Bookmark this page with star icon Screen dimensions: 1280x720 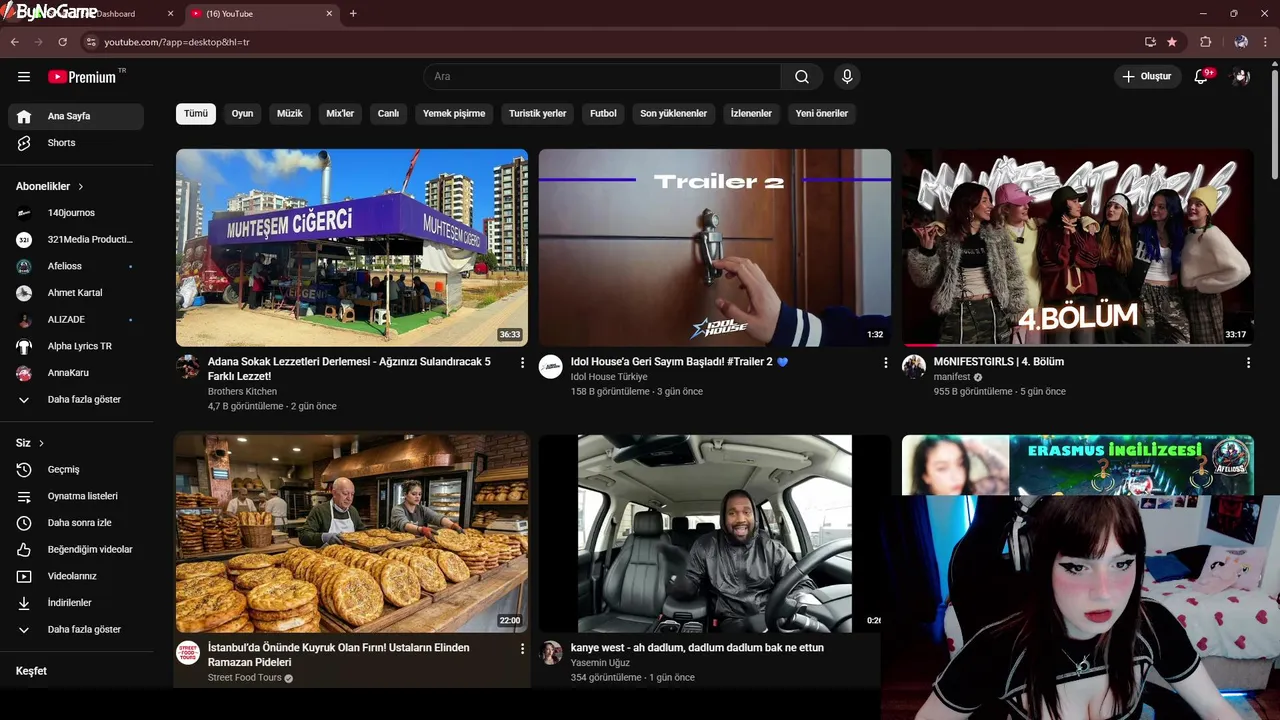coord(1172,42)
